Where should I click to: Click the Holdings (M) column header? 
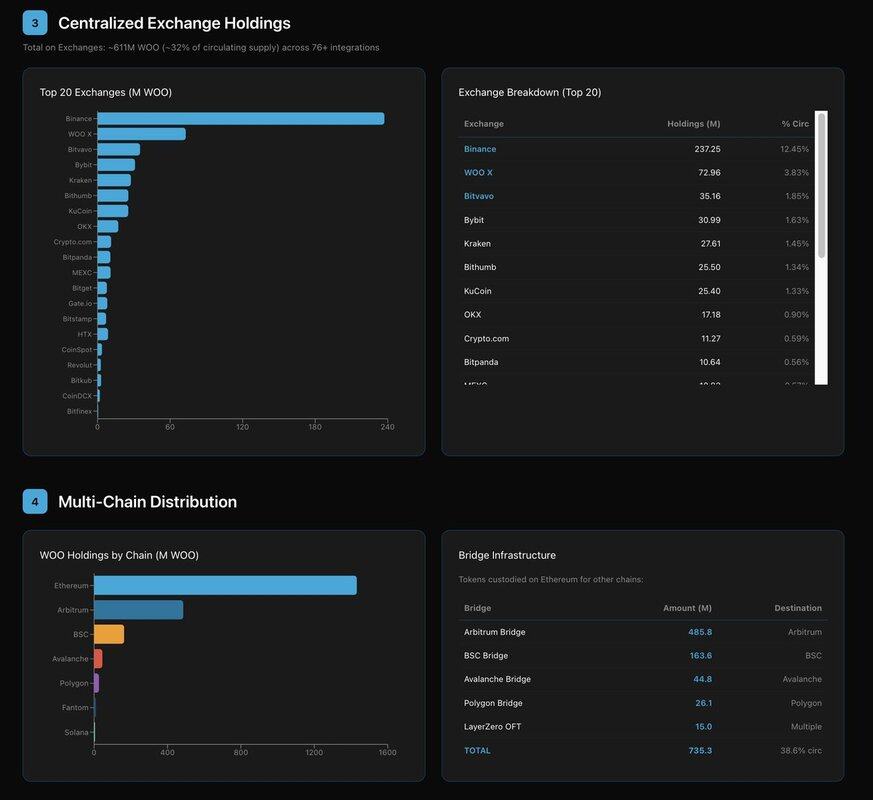tap(693, 124)
